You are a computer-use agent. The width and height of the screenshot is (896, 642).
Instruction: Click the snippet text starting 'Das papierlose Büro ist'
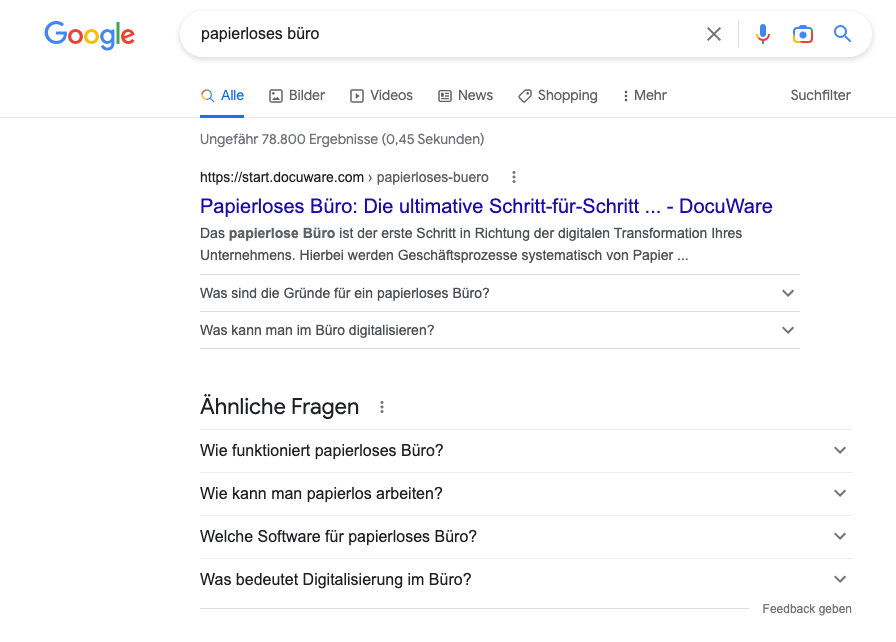click(471, 244)
